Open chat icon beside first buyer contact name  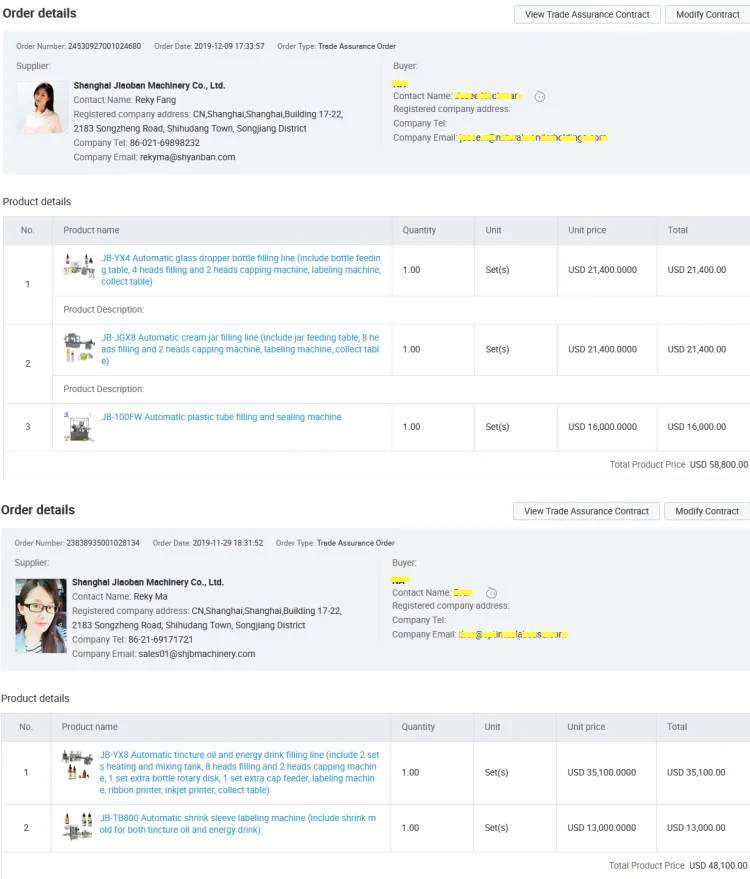(539, 96)
